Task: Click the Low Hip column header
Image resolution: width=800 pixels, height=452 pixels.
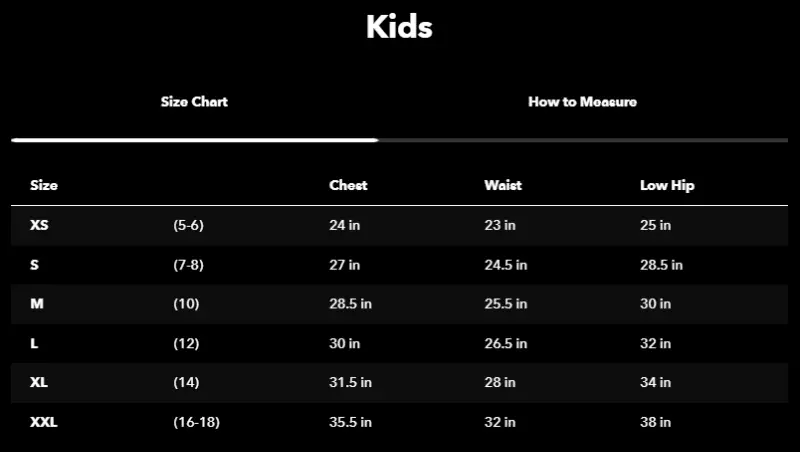Action: point(667,185)
